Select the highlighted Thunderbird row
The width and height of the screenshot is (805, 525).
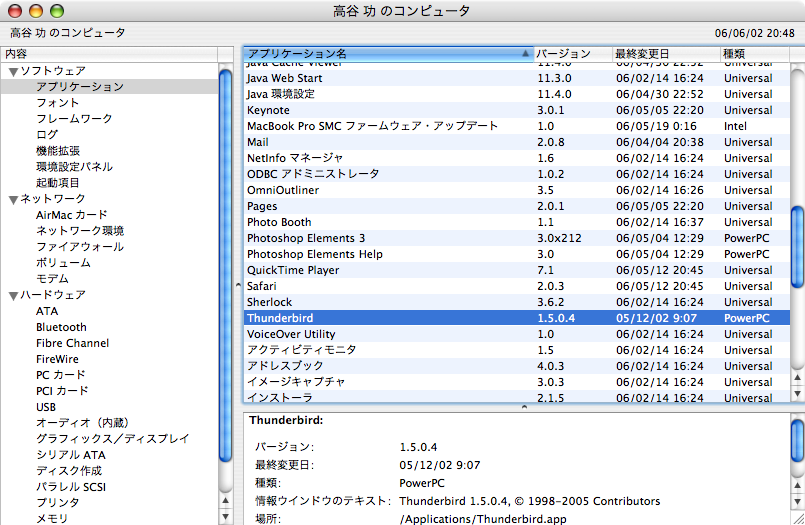516,318
